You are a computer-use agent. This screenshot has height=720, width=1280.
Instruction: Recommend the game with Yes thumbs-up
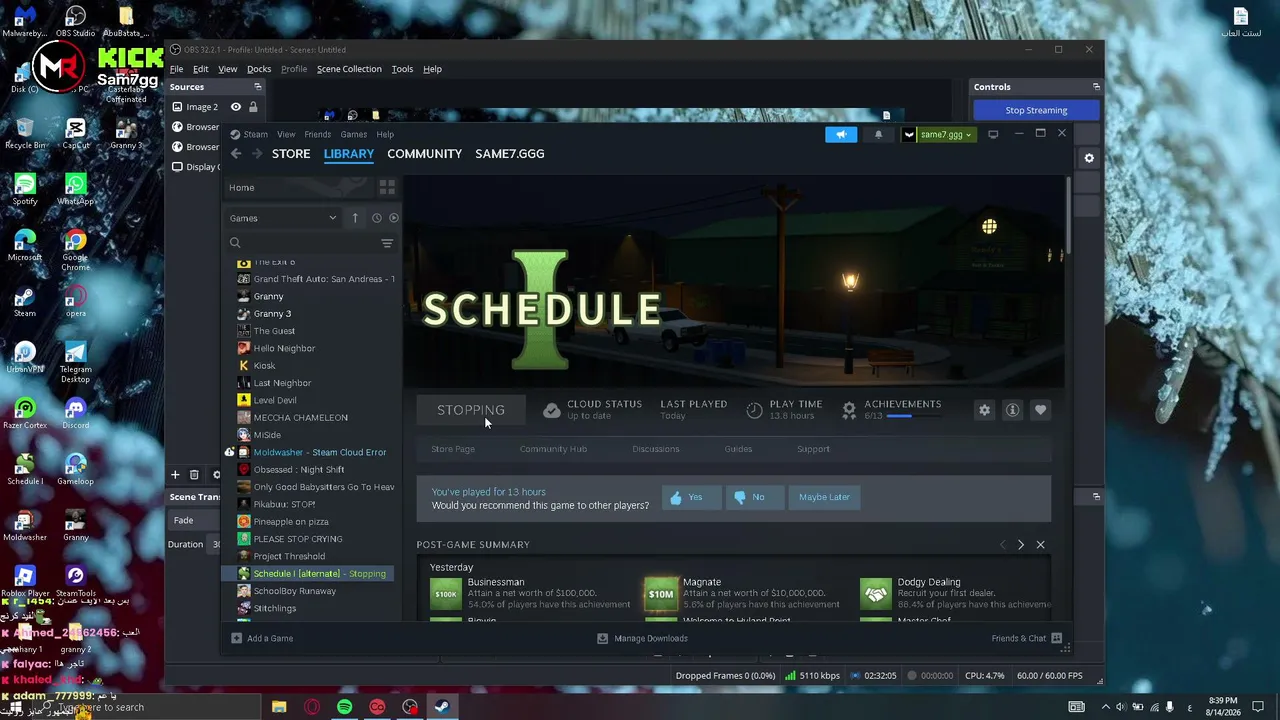691,497
